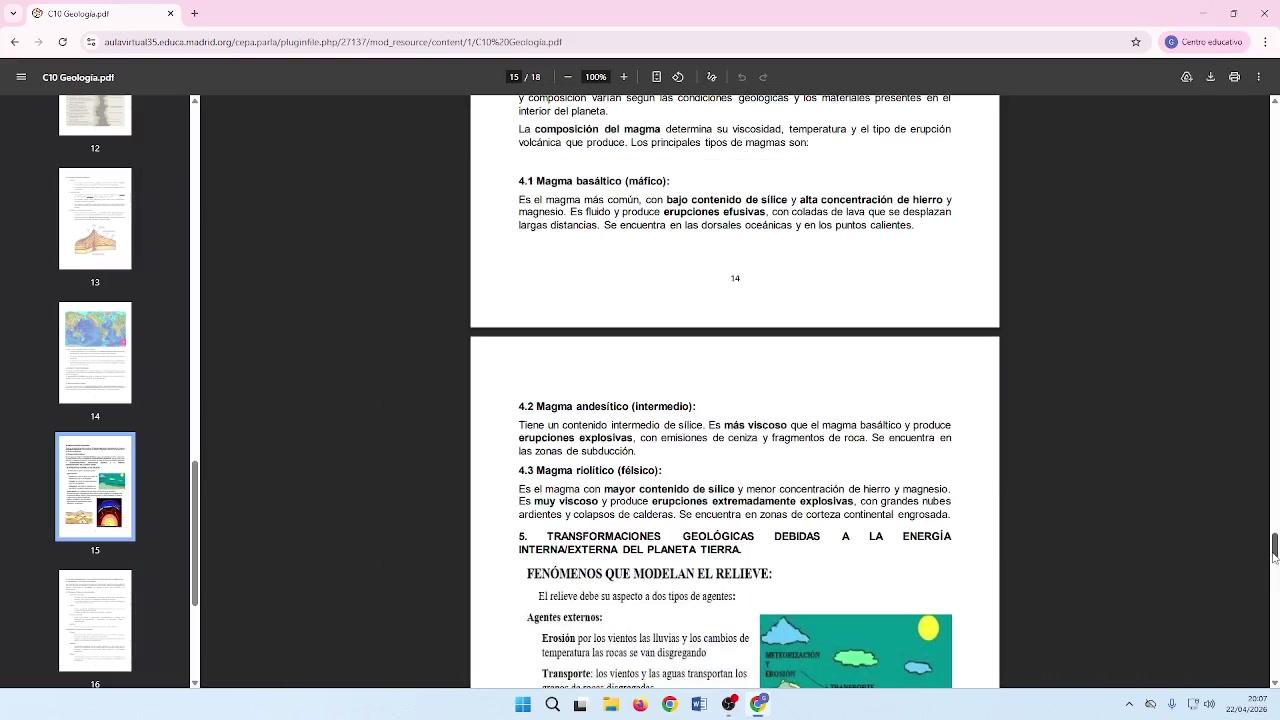Screen dimensions: 1280x720
Task: Bookmark this page with the star icon
Action: [x=1136, y=42]
